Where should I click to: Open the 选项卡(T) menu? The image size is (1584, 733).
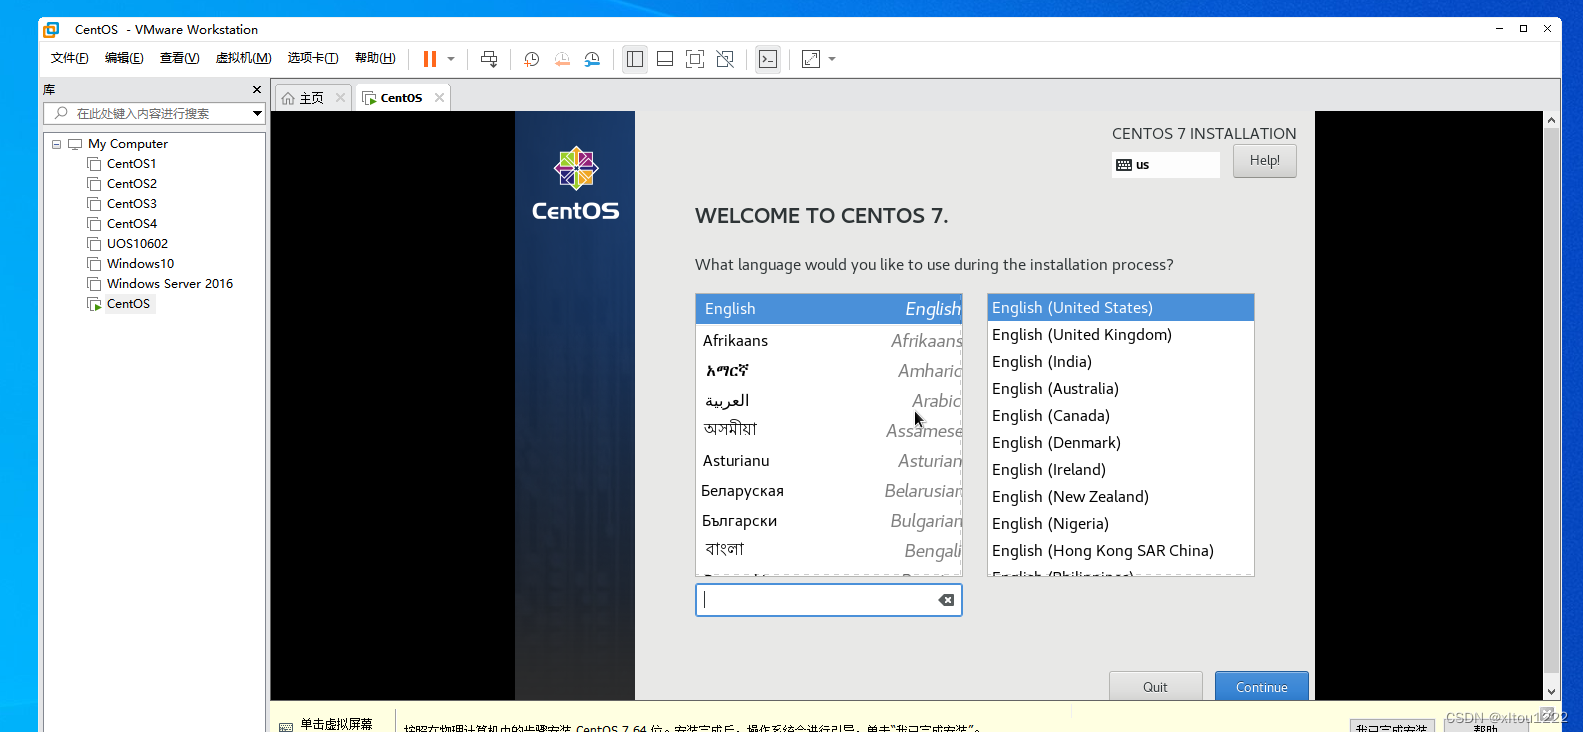point(313,58)
